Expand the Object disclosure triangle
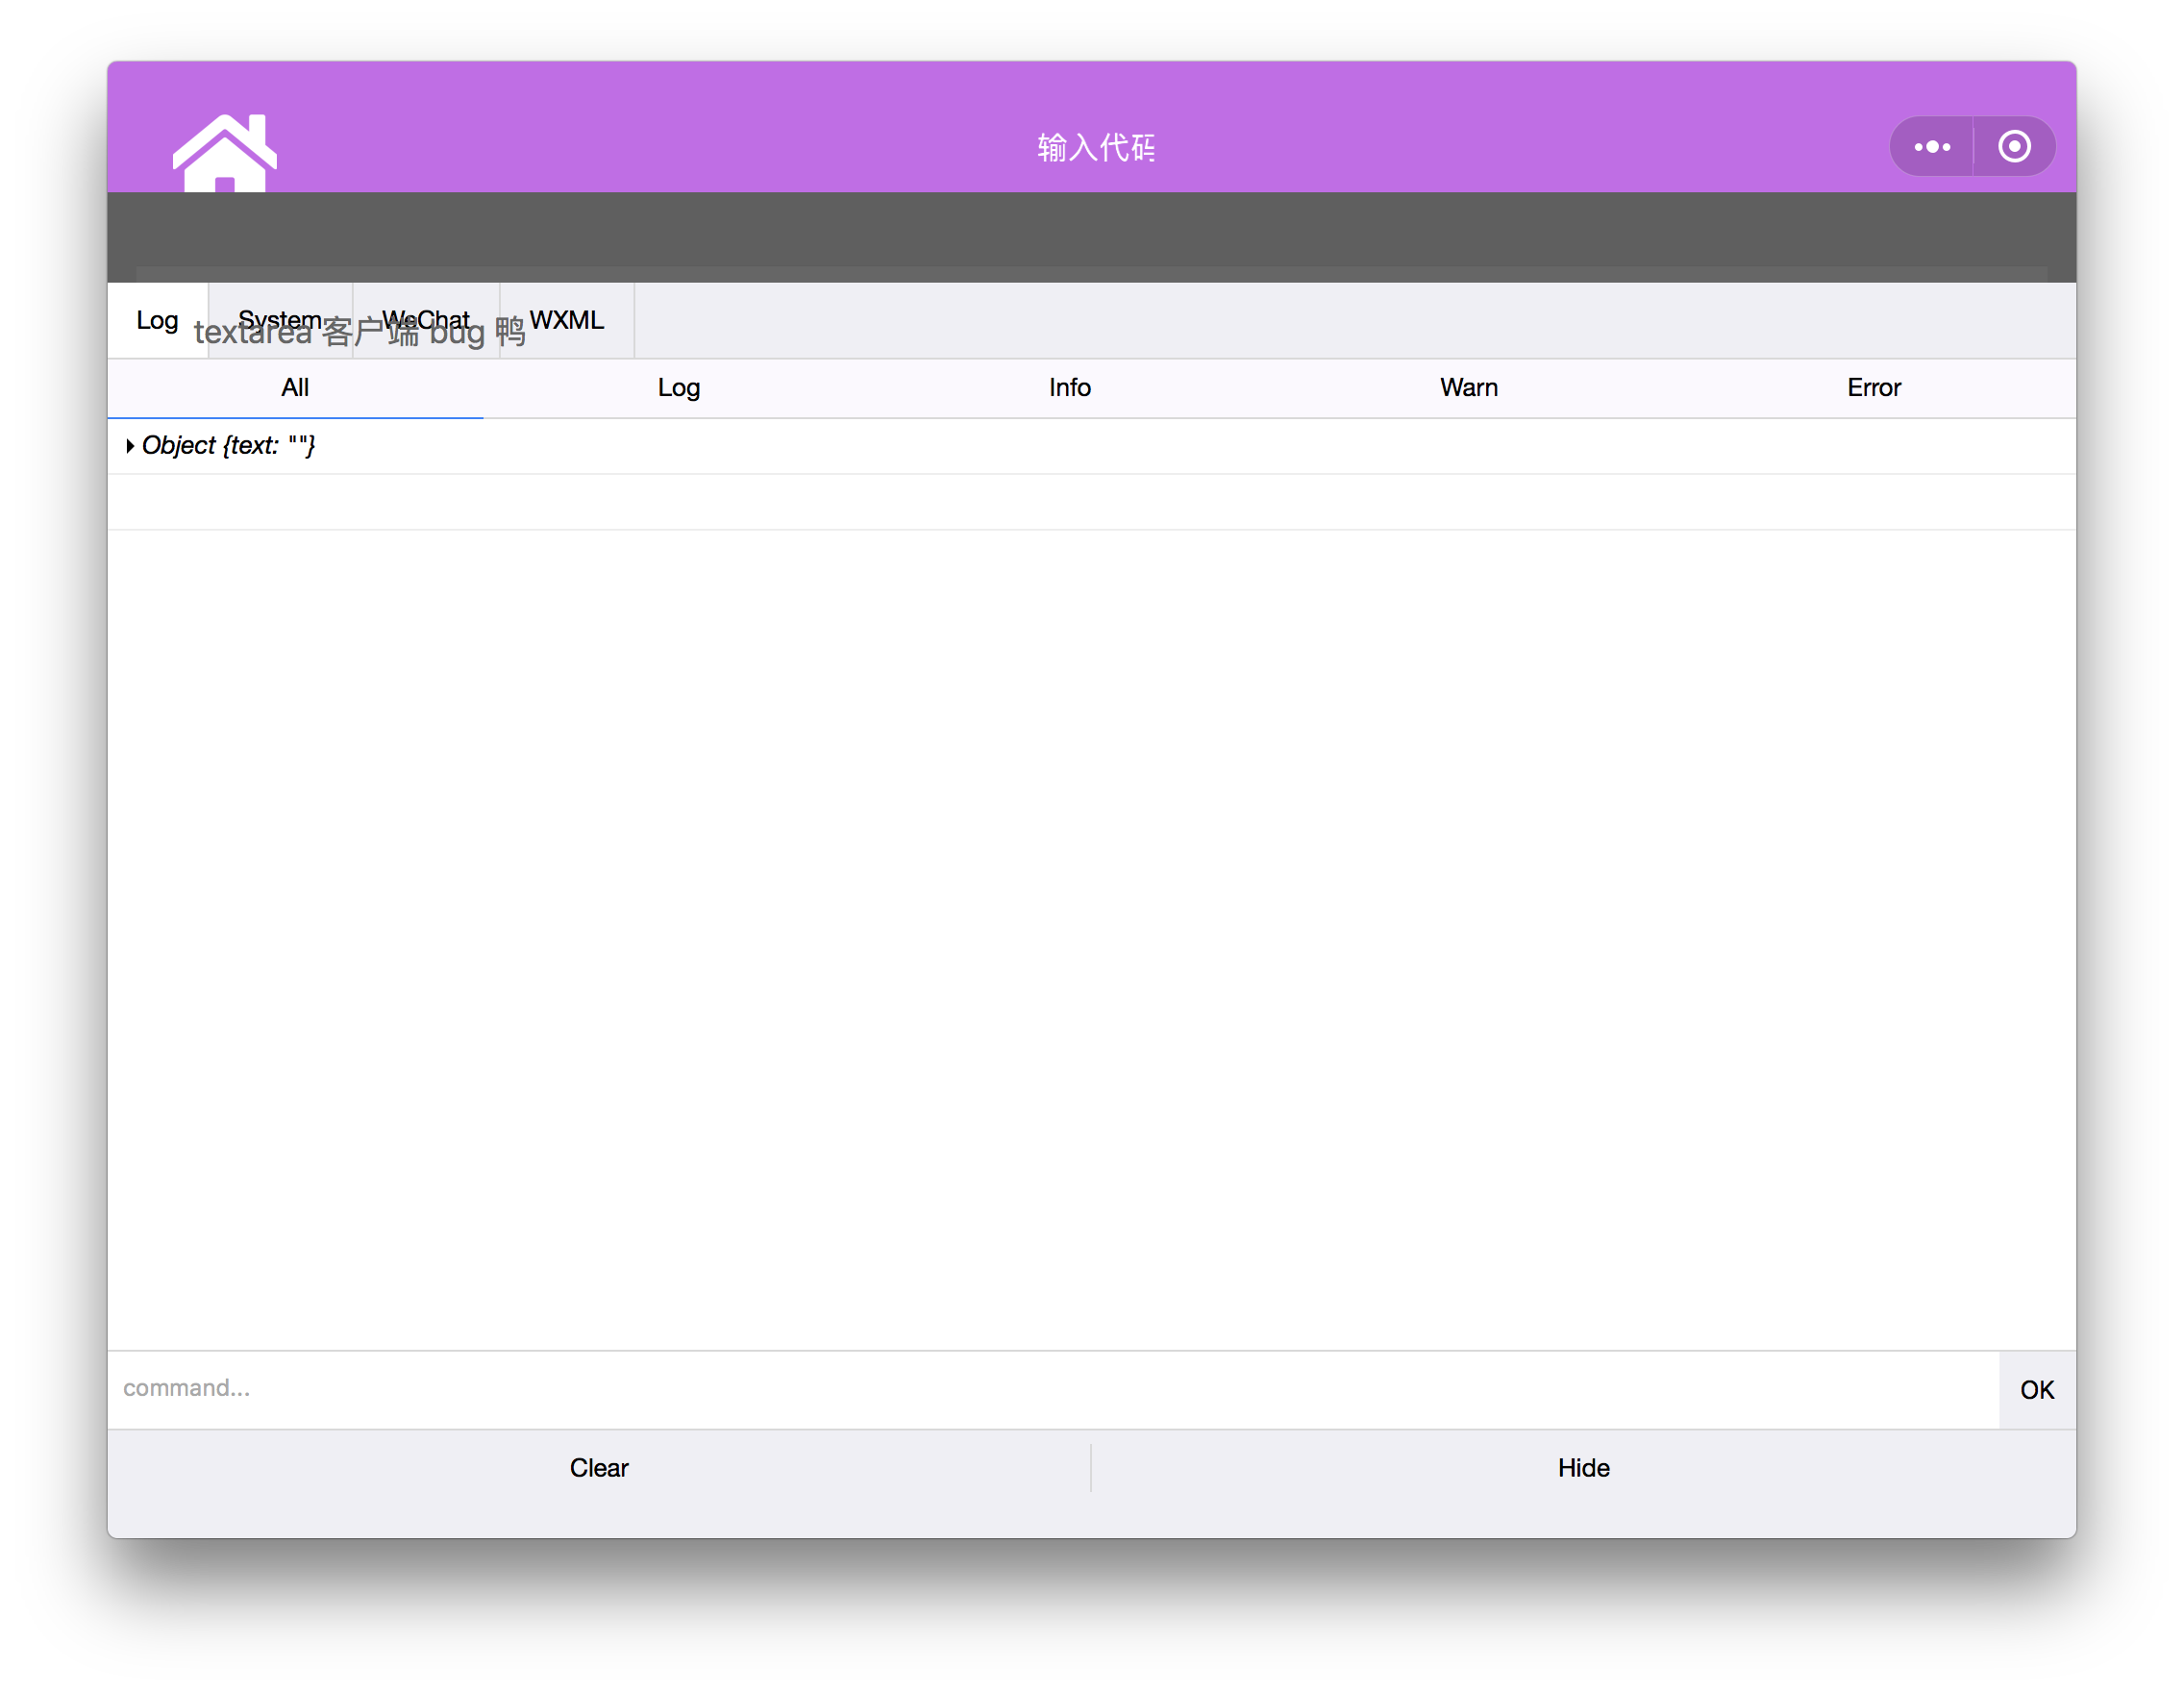Screen dimensions: 2184x1692 click(x=130, y=446)
